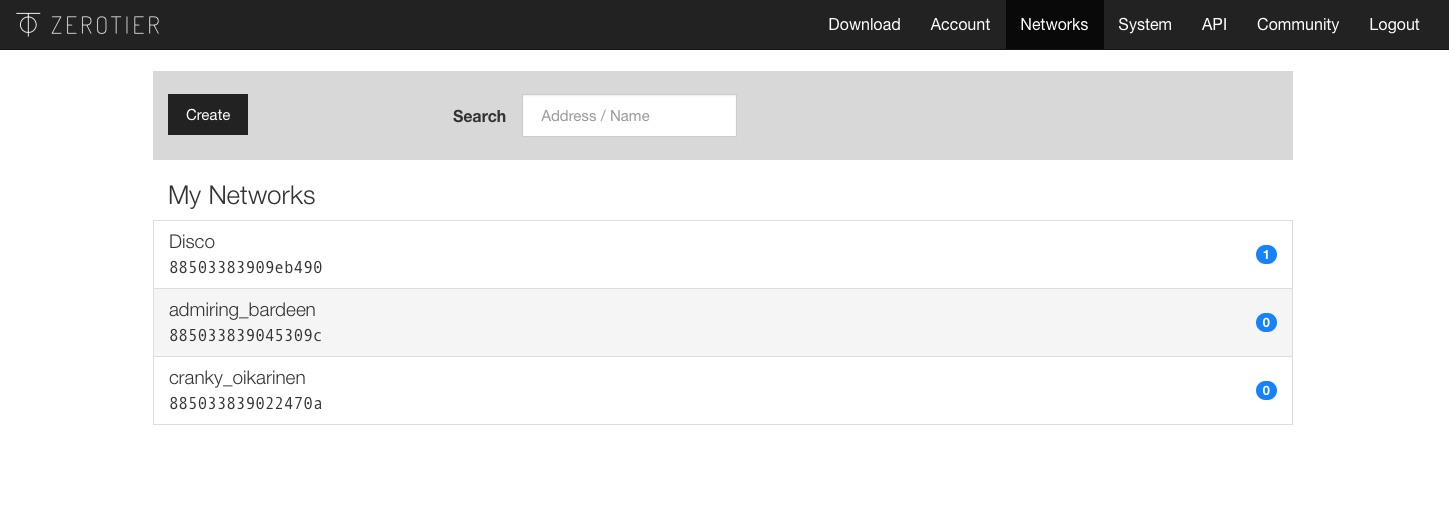
Task: Open the Download page
Action: (x=864, y=25)
